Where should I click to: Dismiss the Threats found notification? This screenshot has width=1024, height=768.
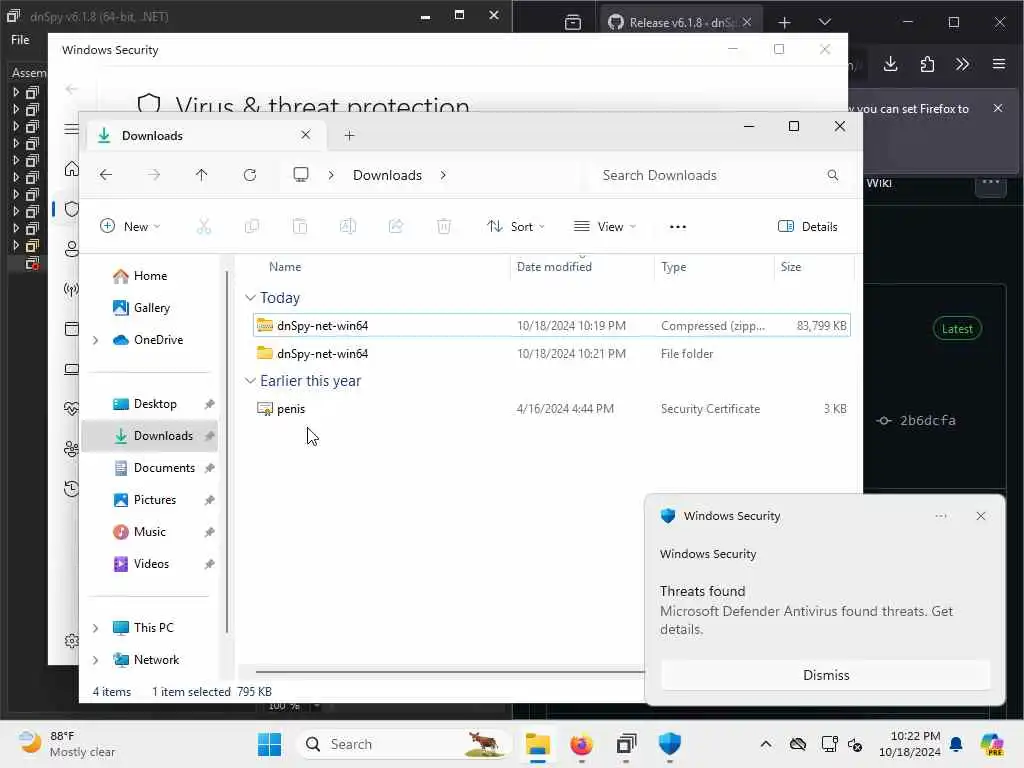coord(825,675)
